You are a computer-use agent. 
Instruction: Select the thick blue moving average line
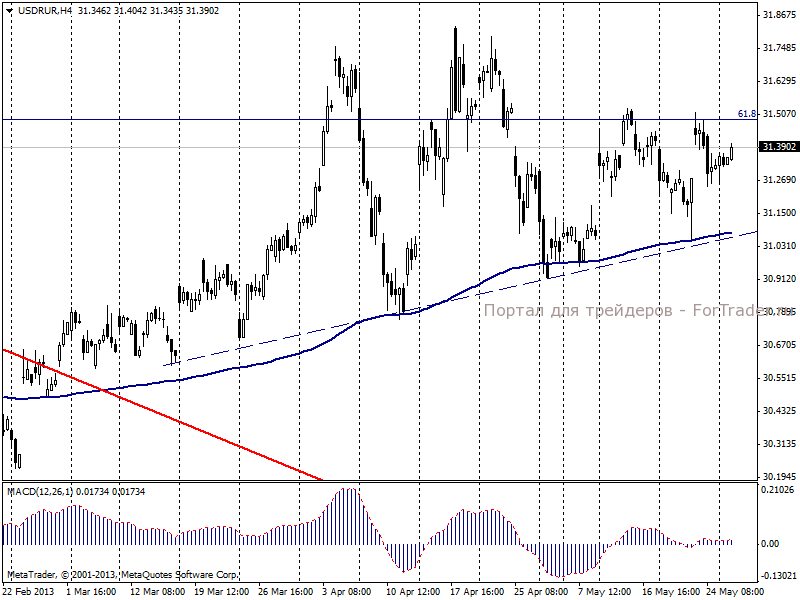(x=367, y=319)
